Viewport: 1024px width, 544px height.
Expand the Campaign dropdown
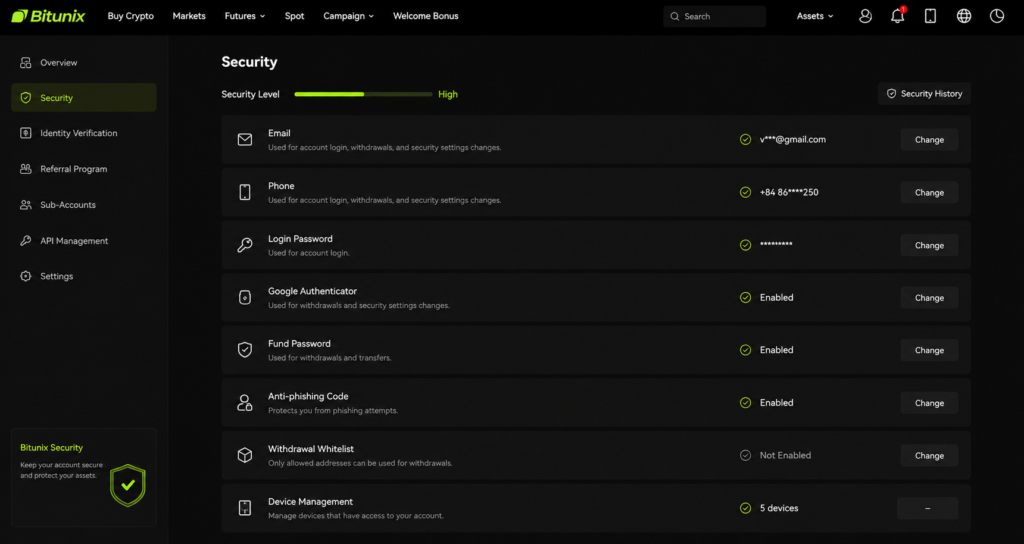tap(349, 16)
